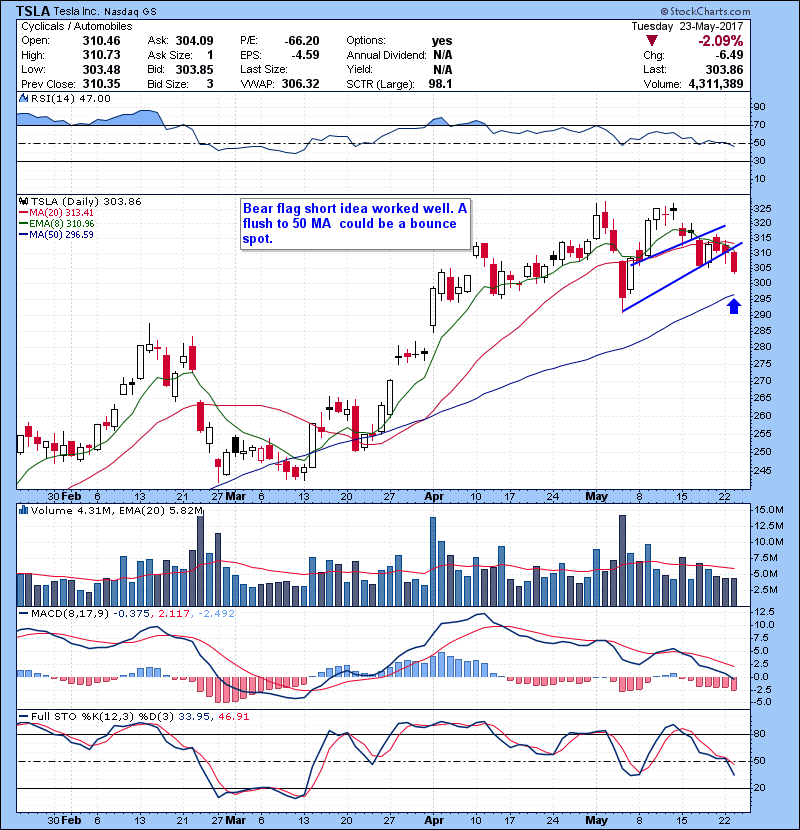Click the Yield N/A value
The image size is (800, 830).
tap(443, 69)
